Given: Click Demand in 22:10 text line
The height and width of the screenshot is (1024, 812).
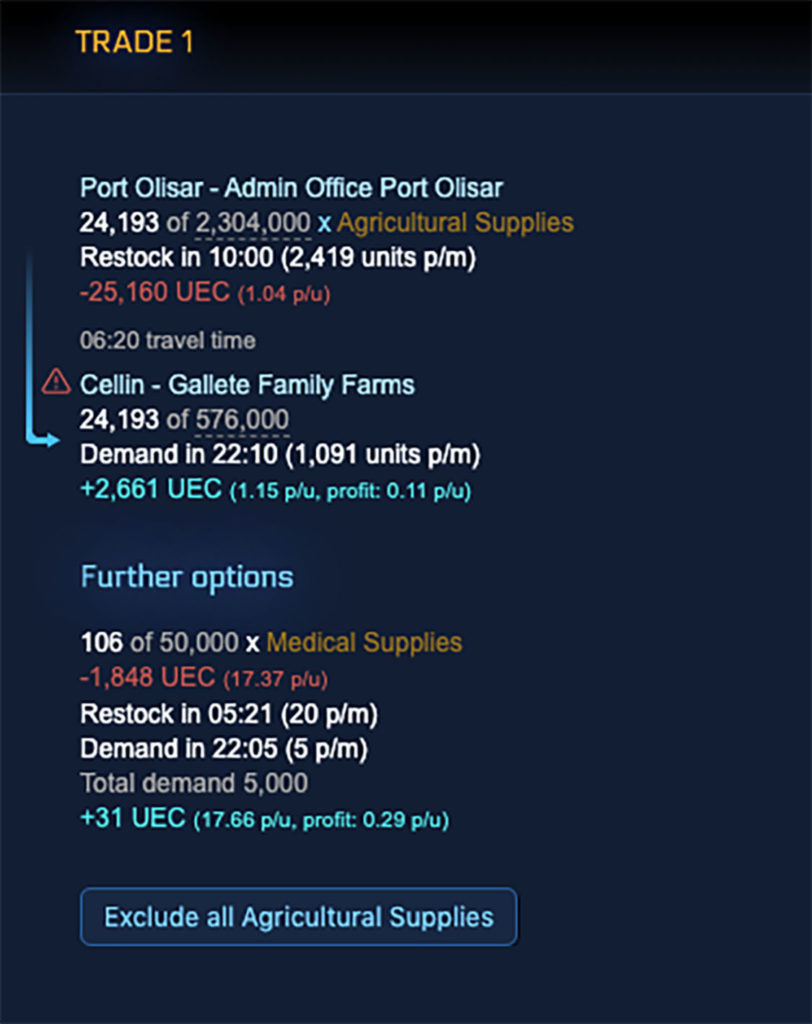Looking at the screenshot, I should [280, 455].
